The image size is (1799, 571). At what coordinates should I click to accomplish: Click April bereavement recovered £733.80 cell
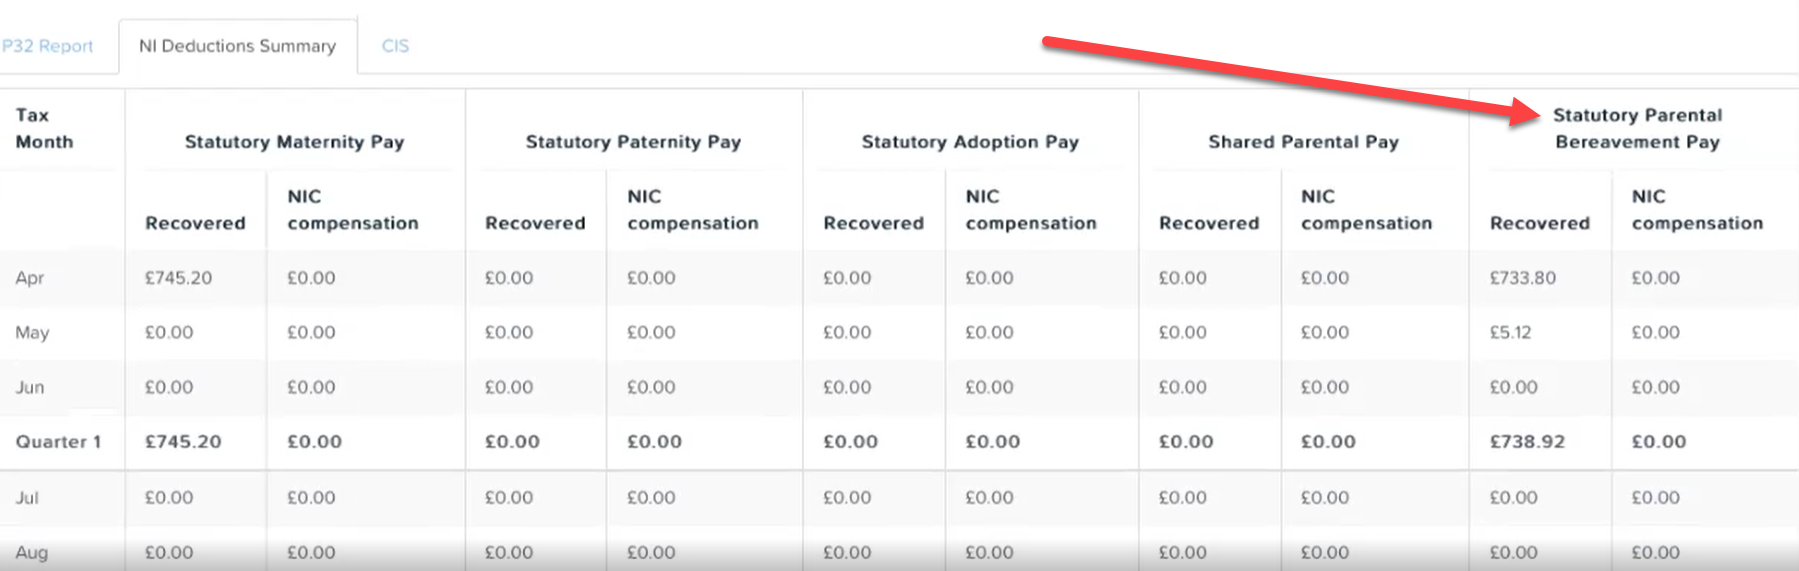coord(1523,278)
